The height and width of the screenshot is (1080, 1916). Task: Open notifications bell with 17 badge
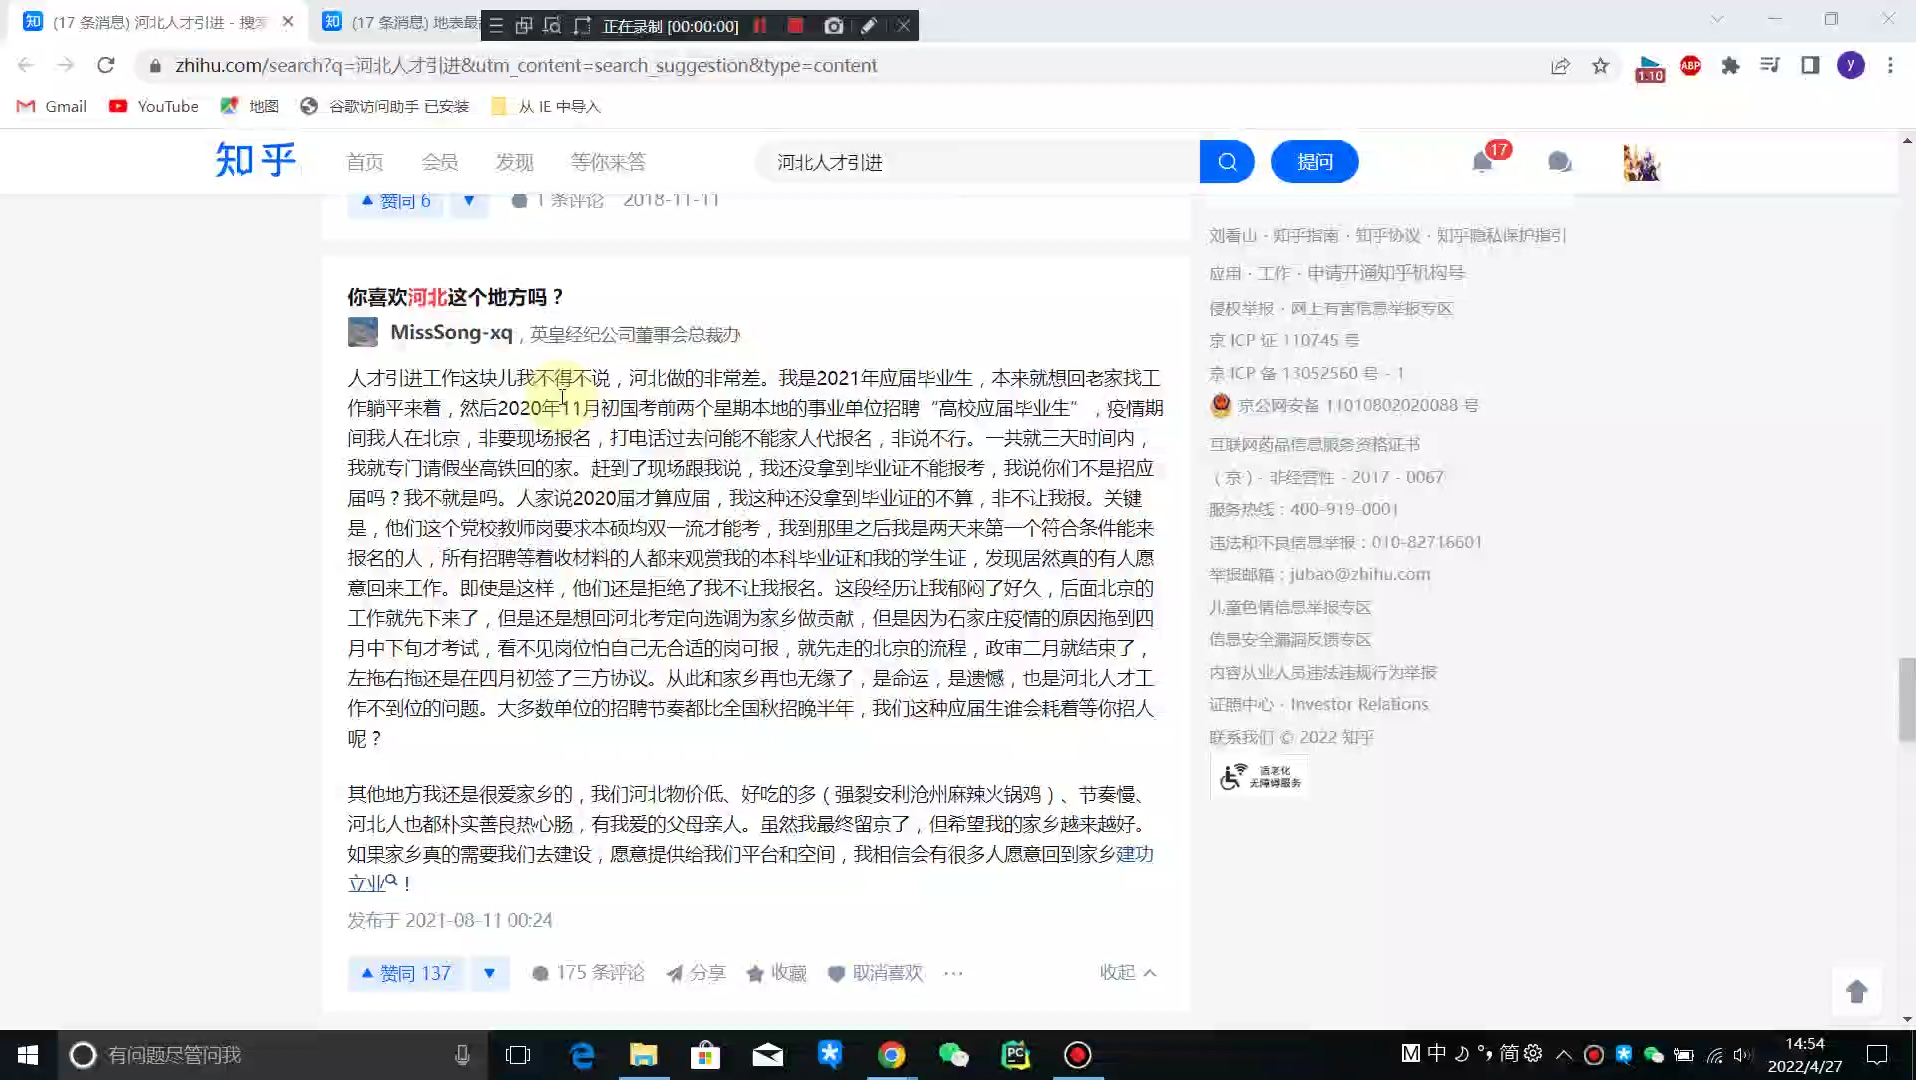pyautogui.click(x=1483, y=162)
